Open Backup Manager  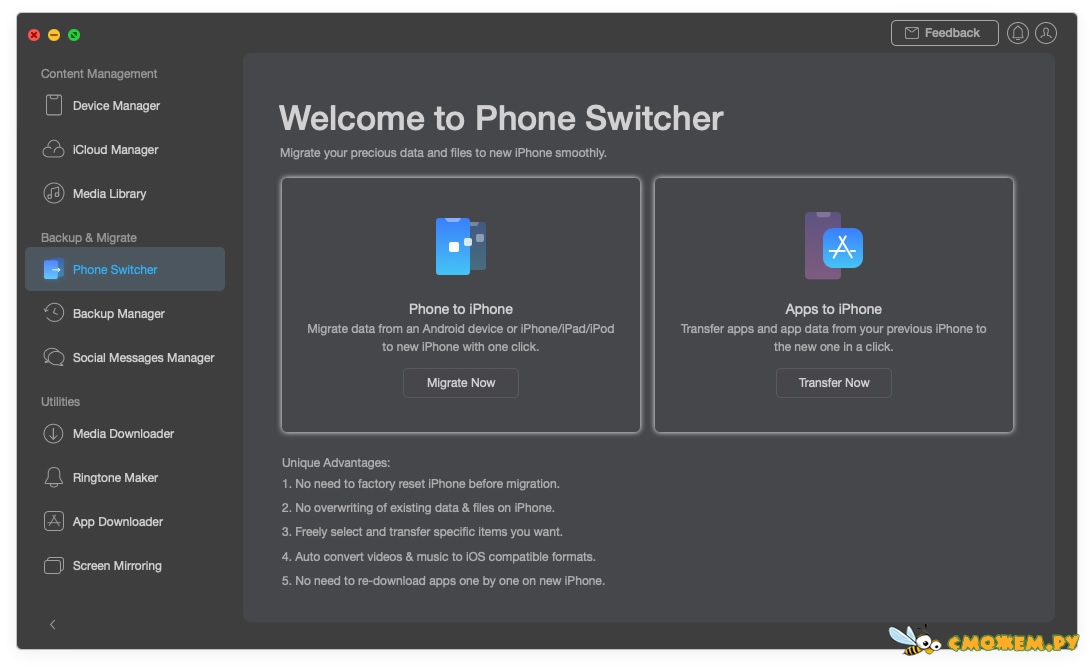[125, 313]
